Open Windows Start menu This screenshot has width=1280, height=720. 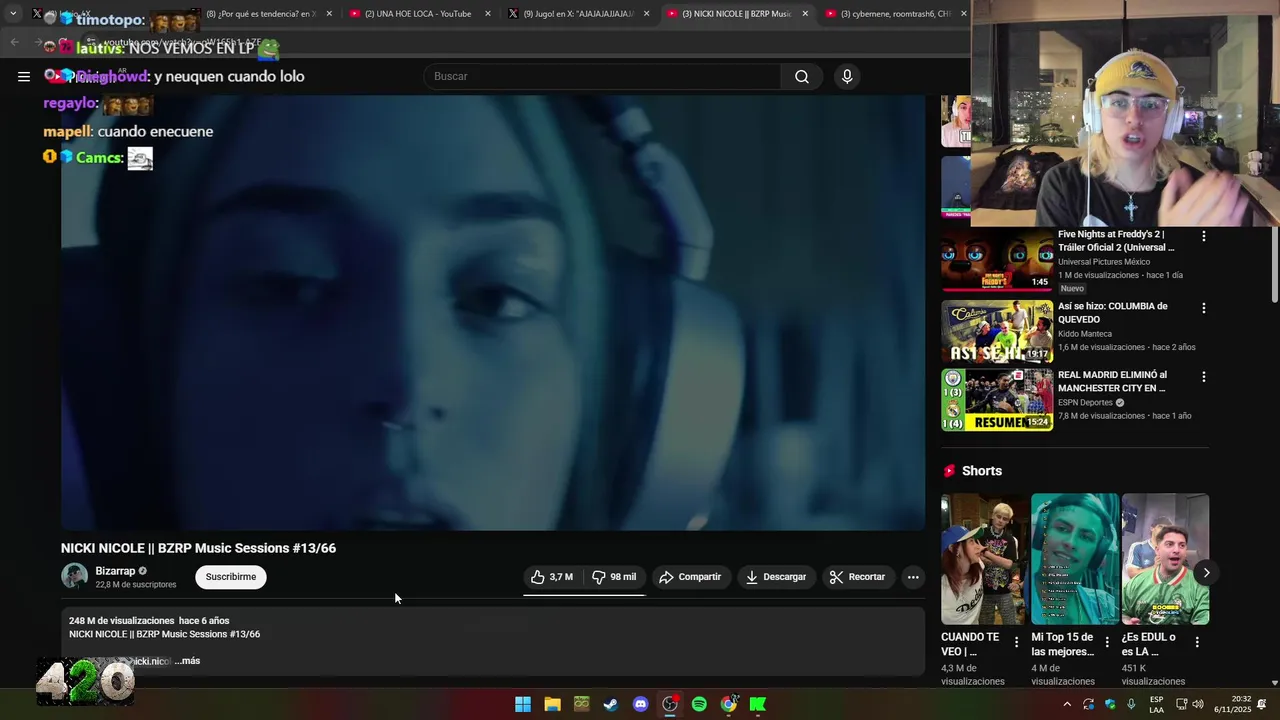click(523, 705)
